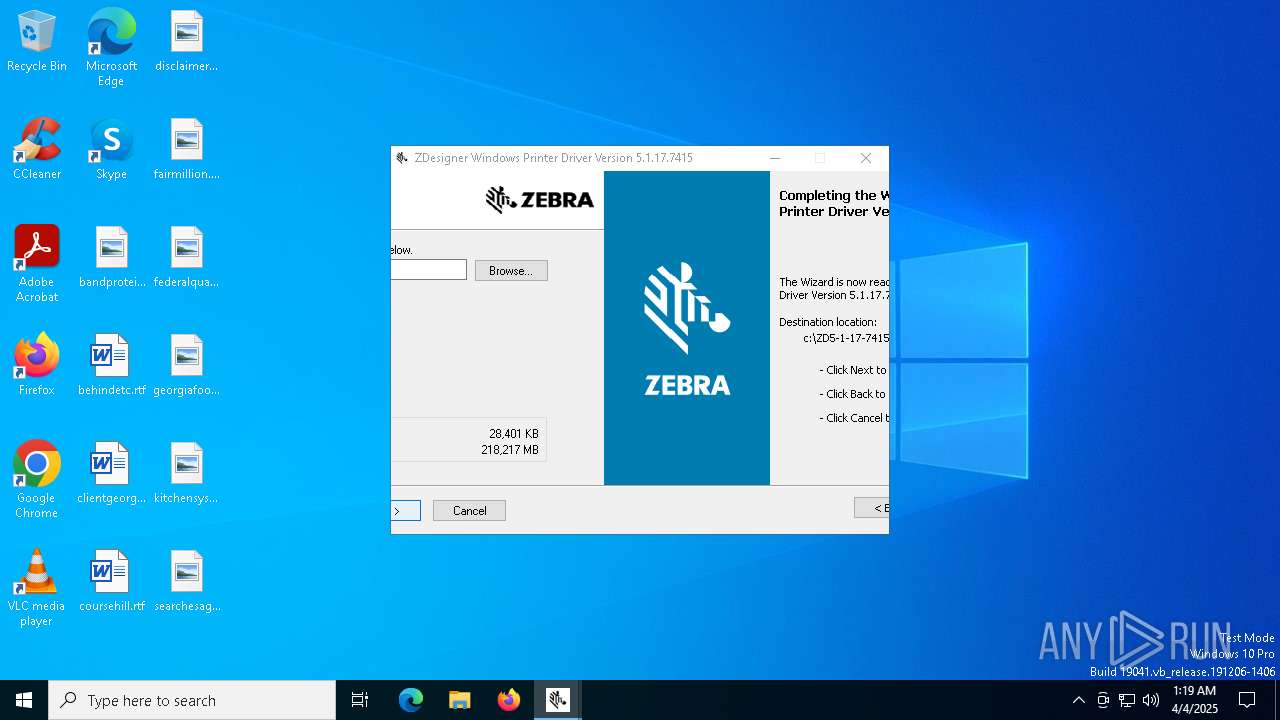Image resolution: width=1280 pixels, height=720 pixels.
Task: Click the taskbar search box
Action: point(192,700)
